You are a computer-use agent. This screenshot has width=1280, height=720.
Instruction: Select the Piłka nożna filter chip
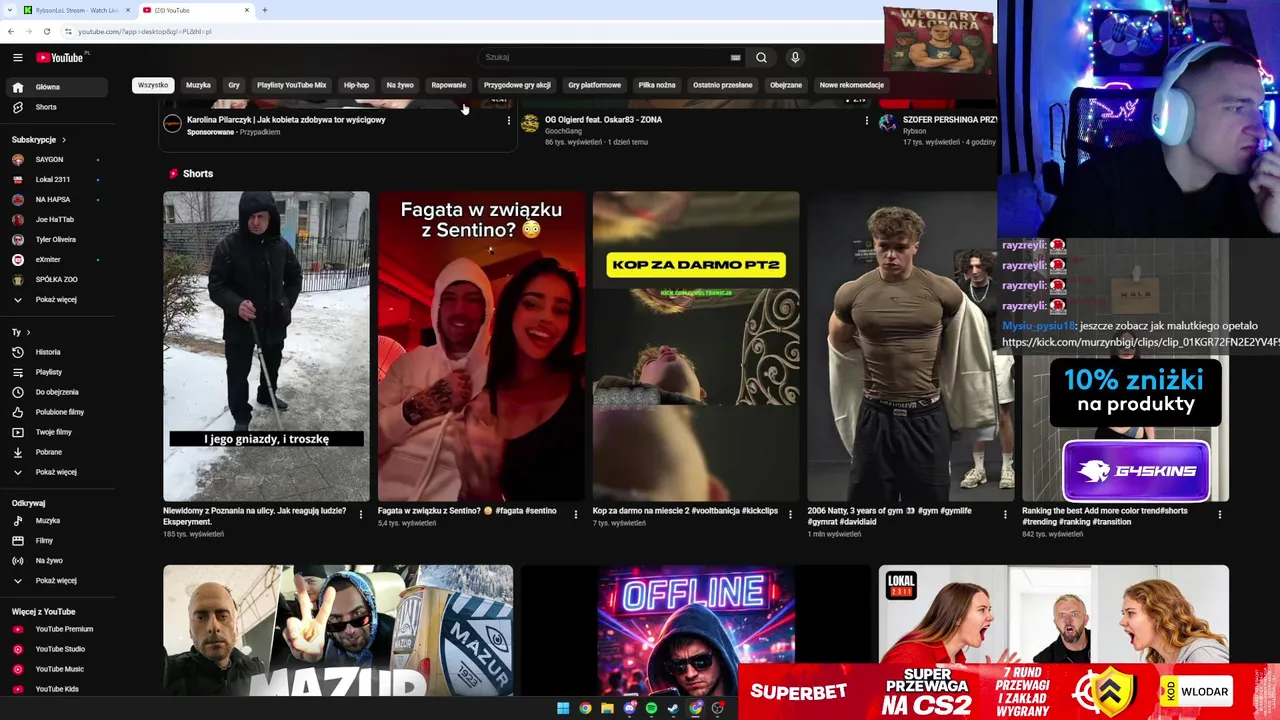coord(657,85)
